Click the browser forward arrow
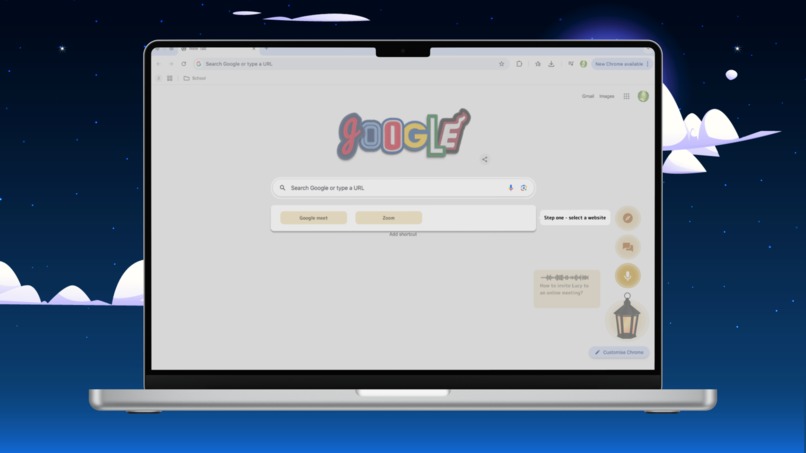This screenshot has height=453, width=806. coord(171,64)
